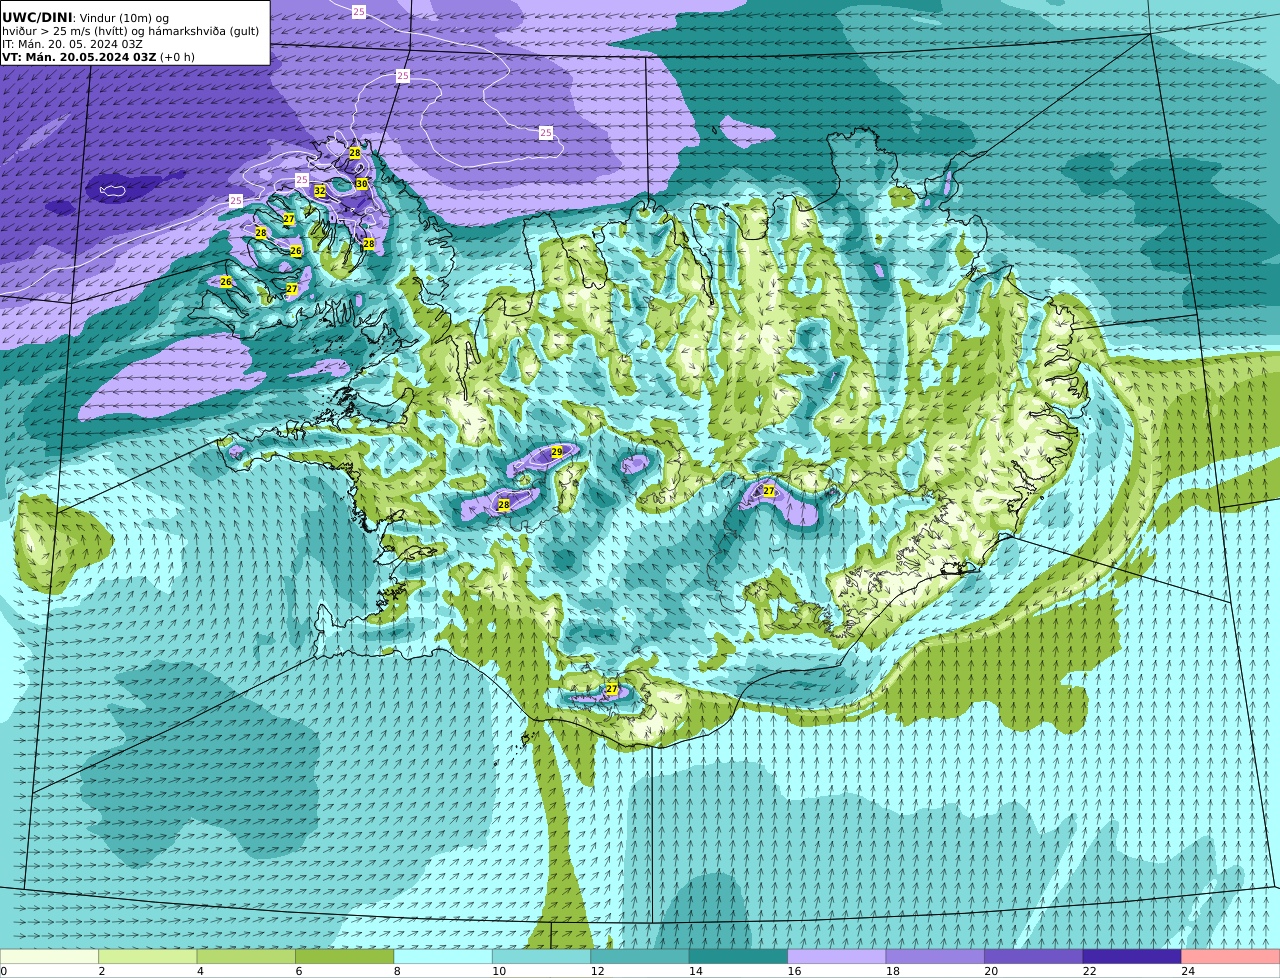Screen dimensions: 1280x978
Task: Click the 'UWC/DINI' title text
Action: click(37, 17)
